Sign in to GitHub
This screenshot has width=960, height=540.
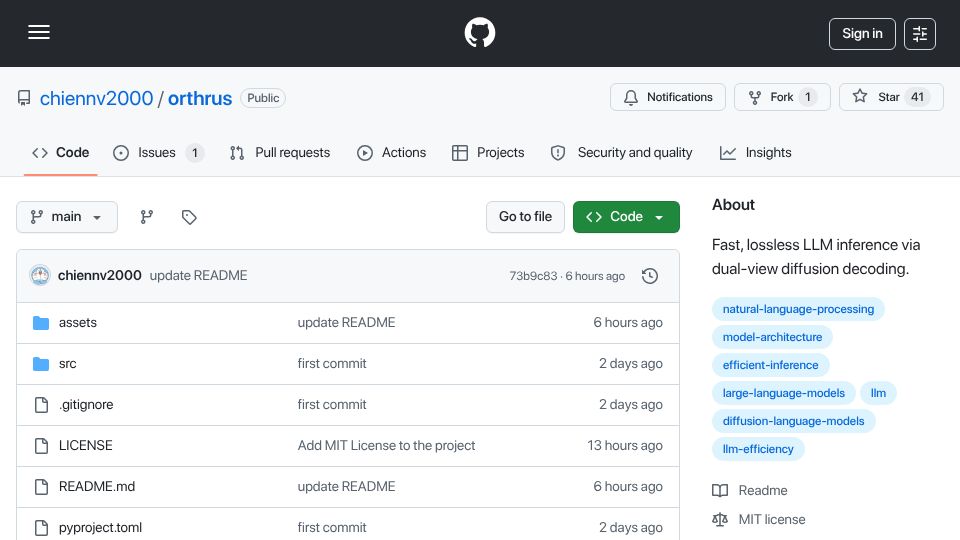[x=862, y=34]
